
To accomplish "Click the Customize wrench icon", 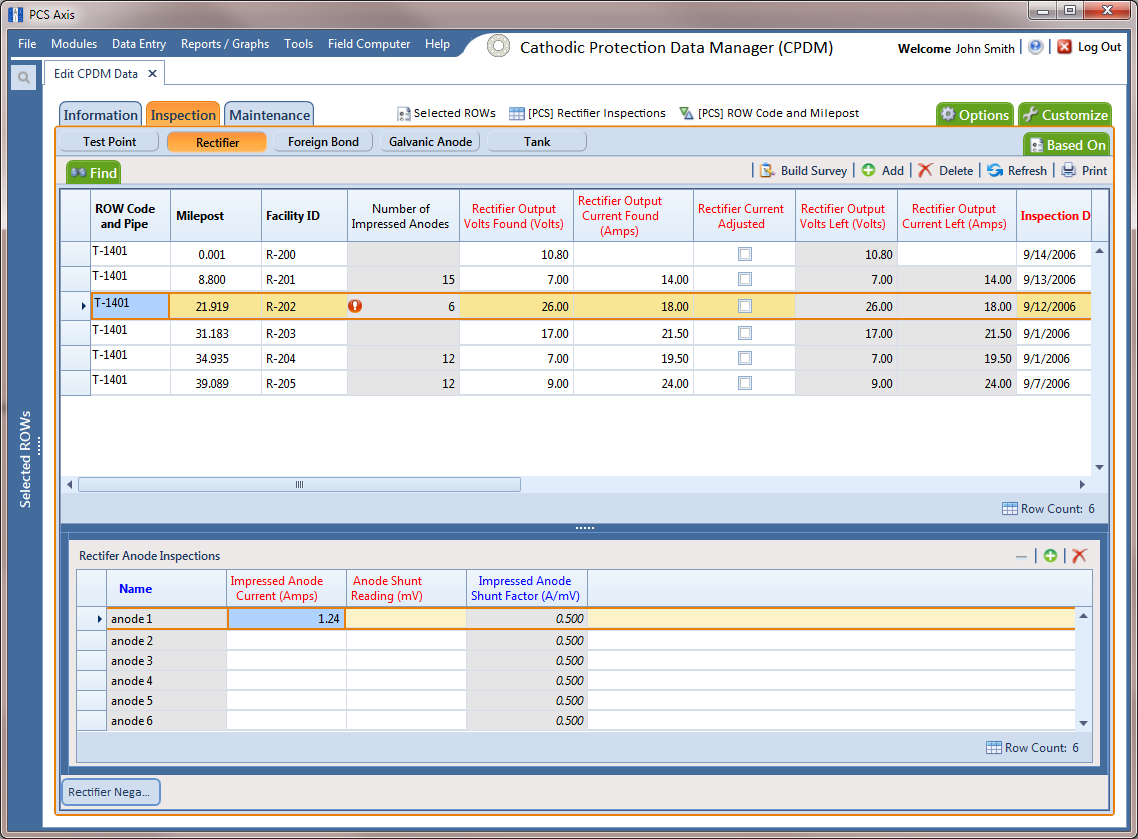I will coord(1030,115).
